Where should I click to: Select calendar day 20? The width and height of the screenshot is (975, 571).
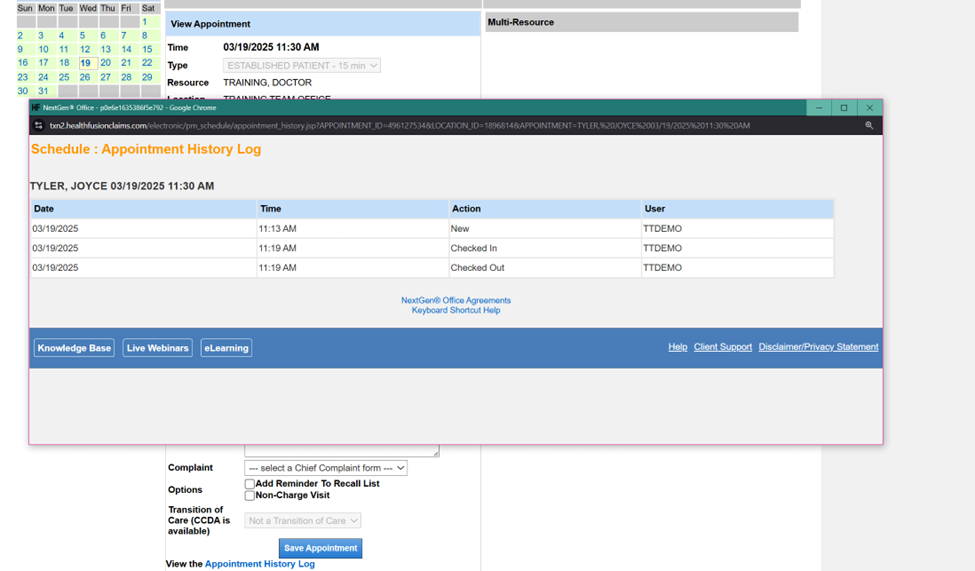point(105,63)
